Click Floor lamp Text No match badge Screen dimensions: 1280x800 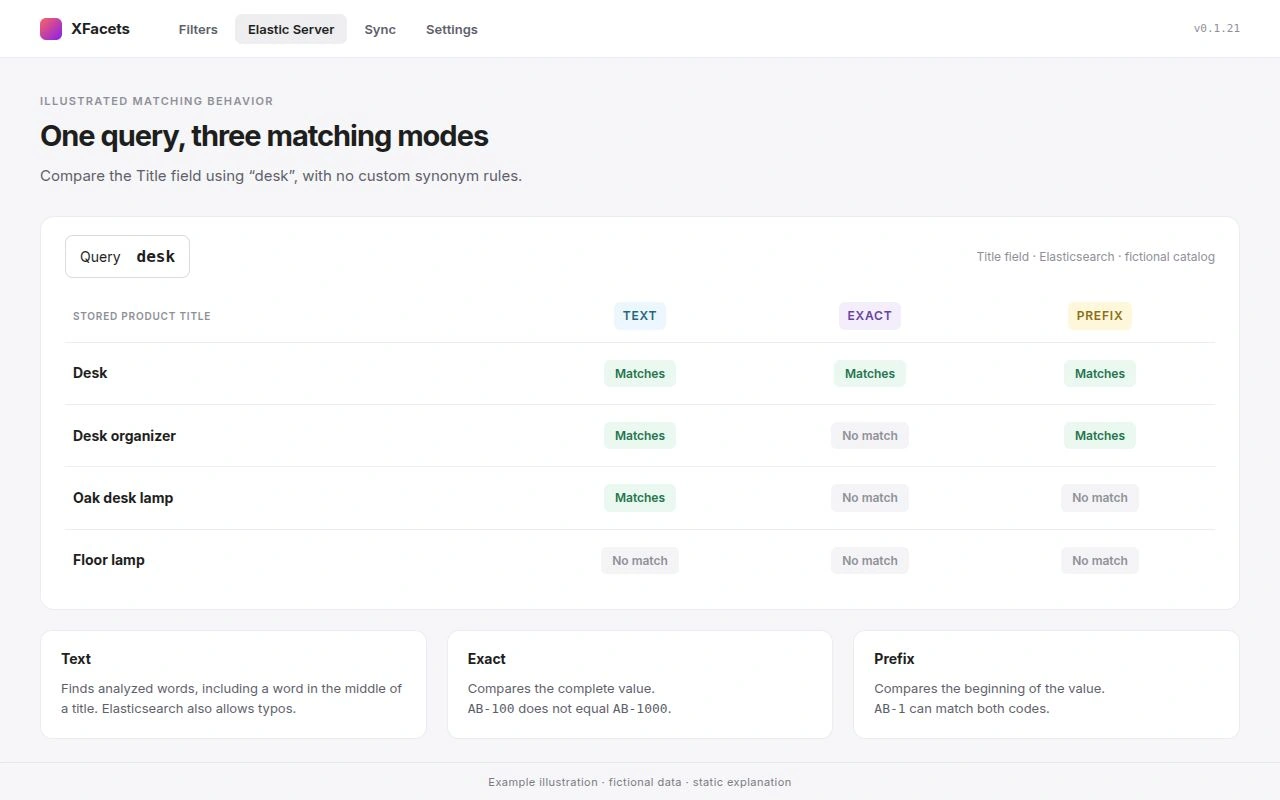click(x=640, y=561)
